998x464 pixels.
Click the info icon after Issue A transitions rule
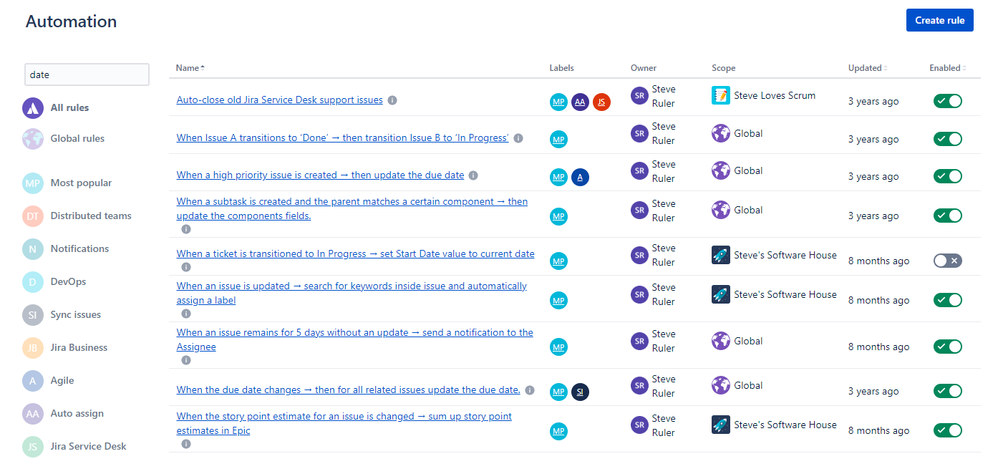point(518,138)
